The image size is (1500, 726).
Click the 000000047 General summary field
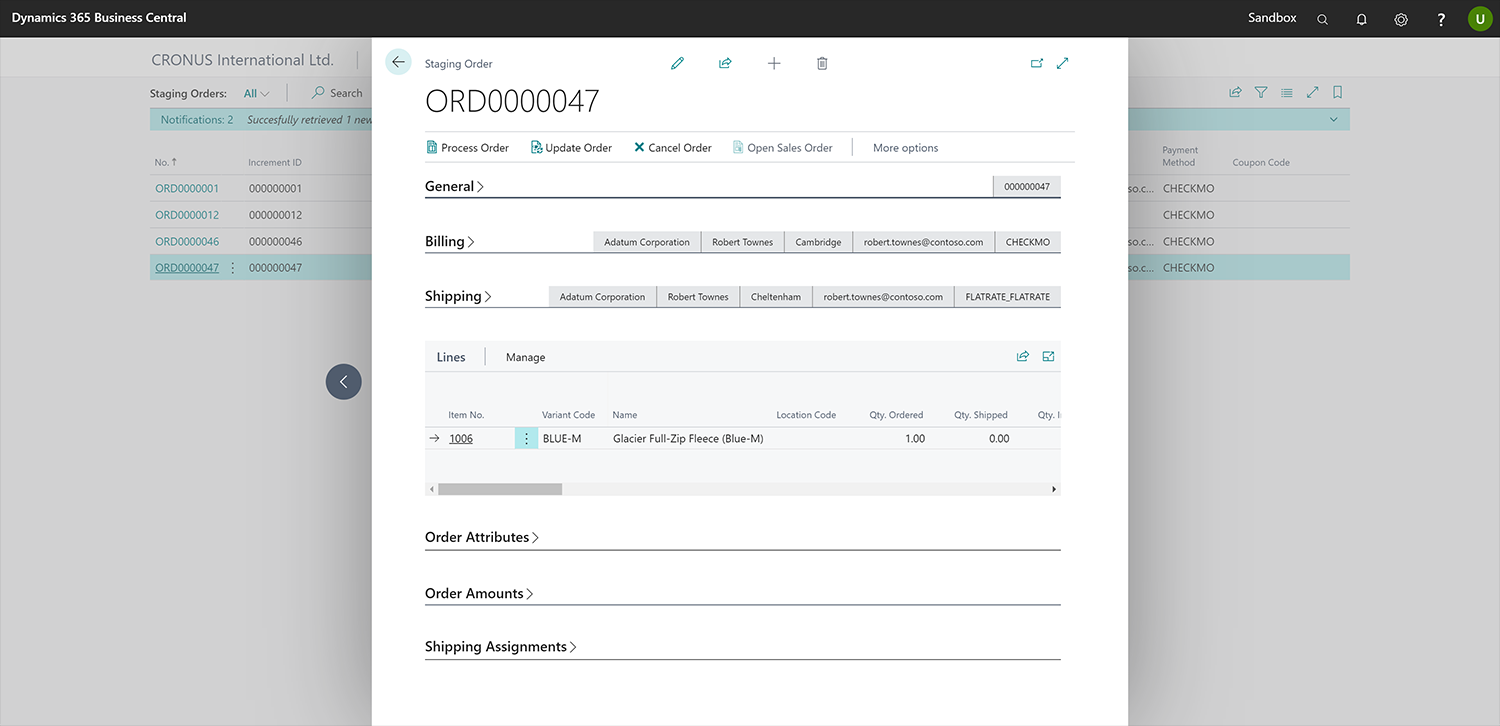point(1027,187)
